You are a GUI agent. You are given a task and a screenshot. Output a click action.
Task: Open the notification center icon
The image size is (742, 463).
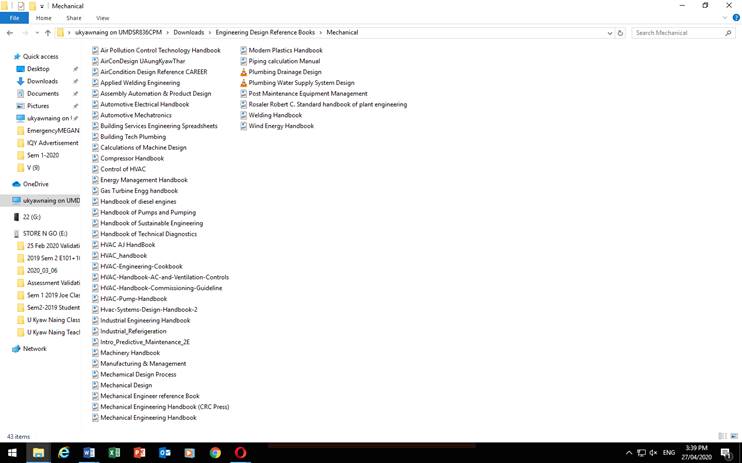point(726,454)
